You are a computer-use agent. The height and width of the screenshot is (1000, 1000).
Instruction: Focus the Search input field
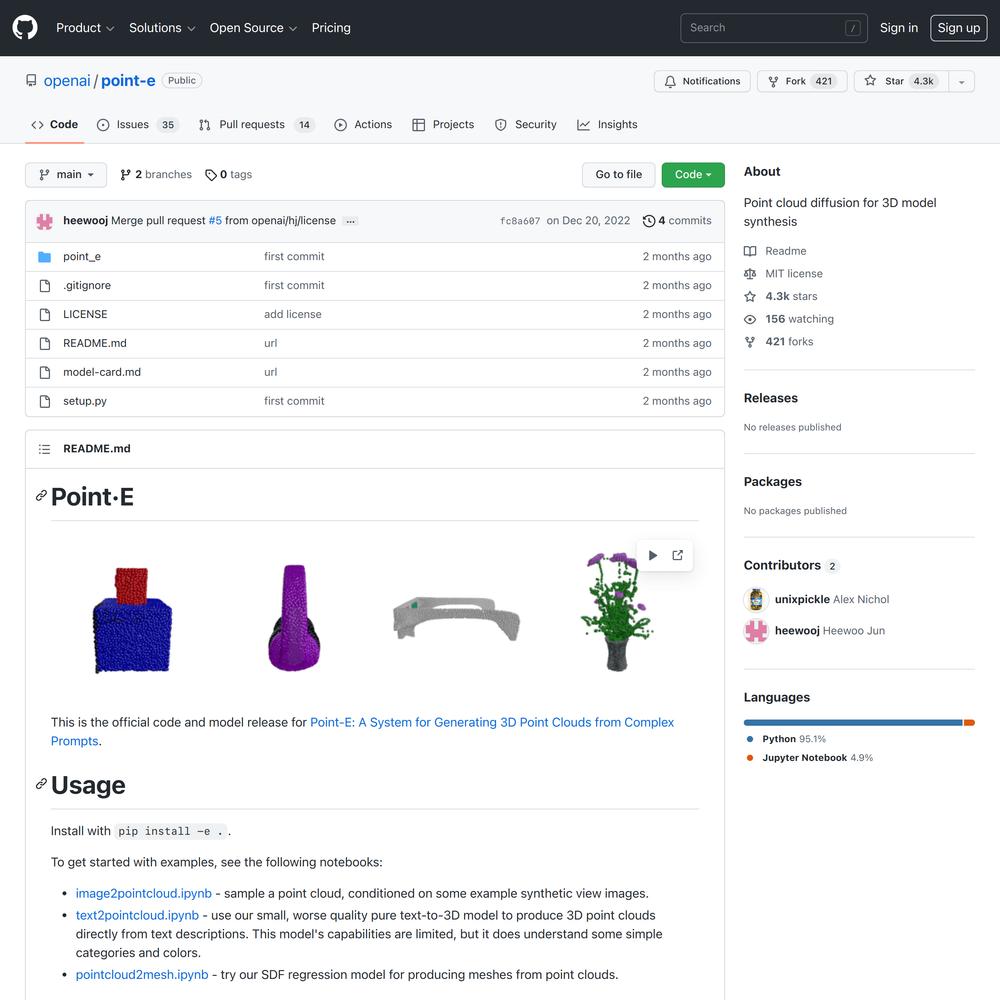coord(774,28)
